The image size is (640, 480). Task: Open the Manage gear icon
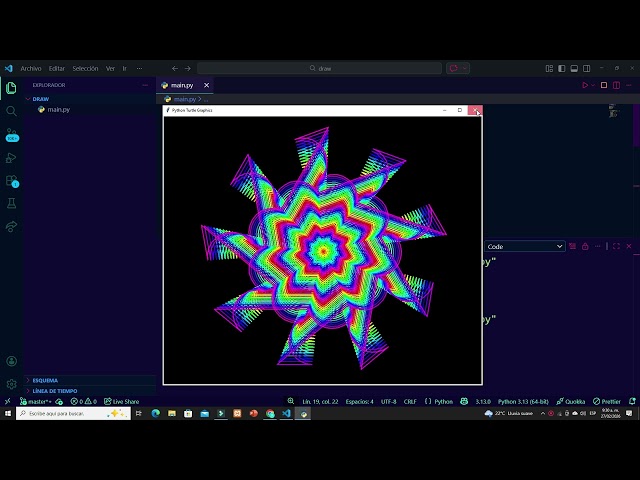click(x=12, y=383)
